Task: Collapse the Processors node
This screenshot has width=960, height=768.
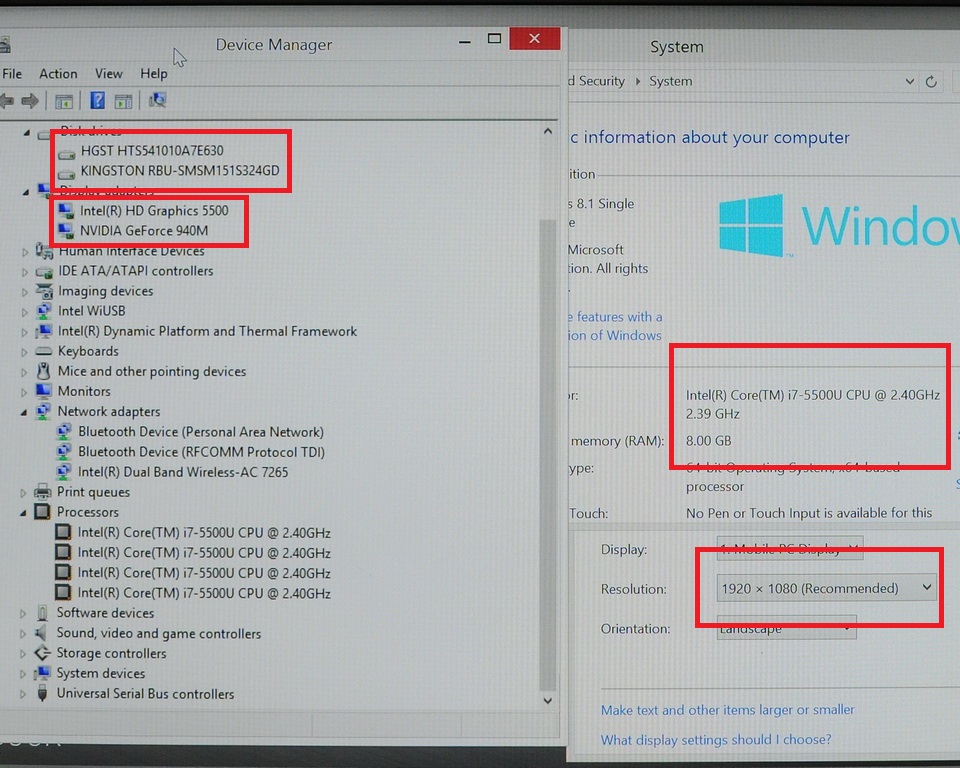Action: (23, 513)
